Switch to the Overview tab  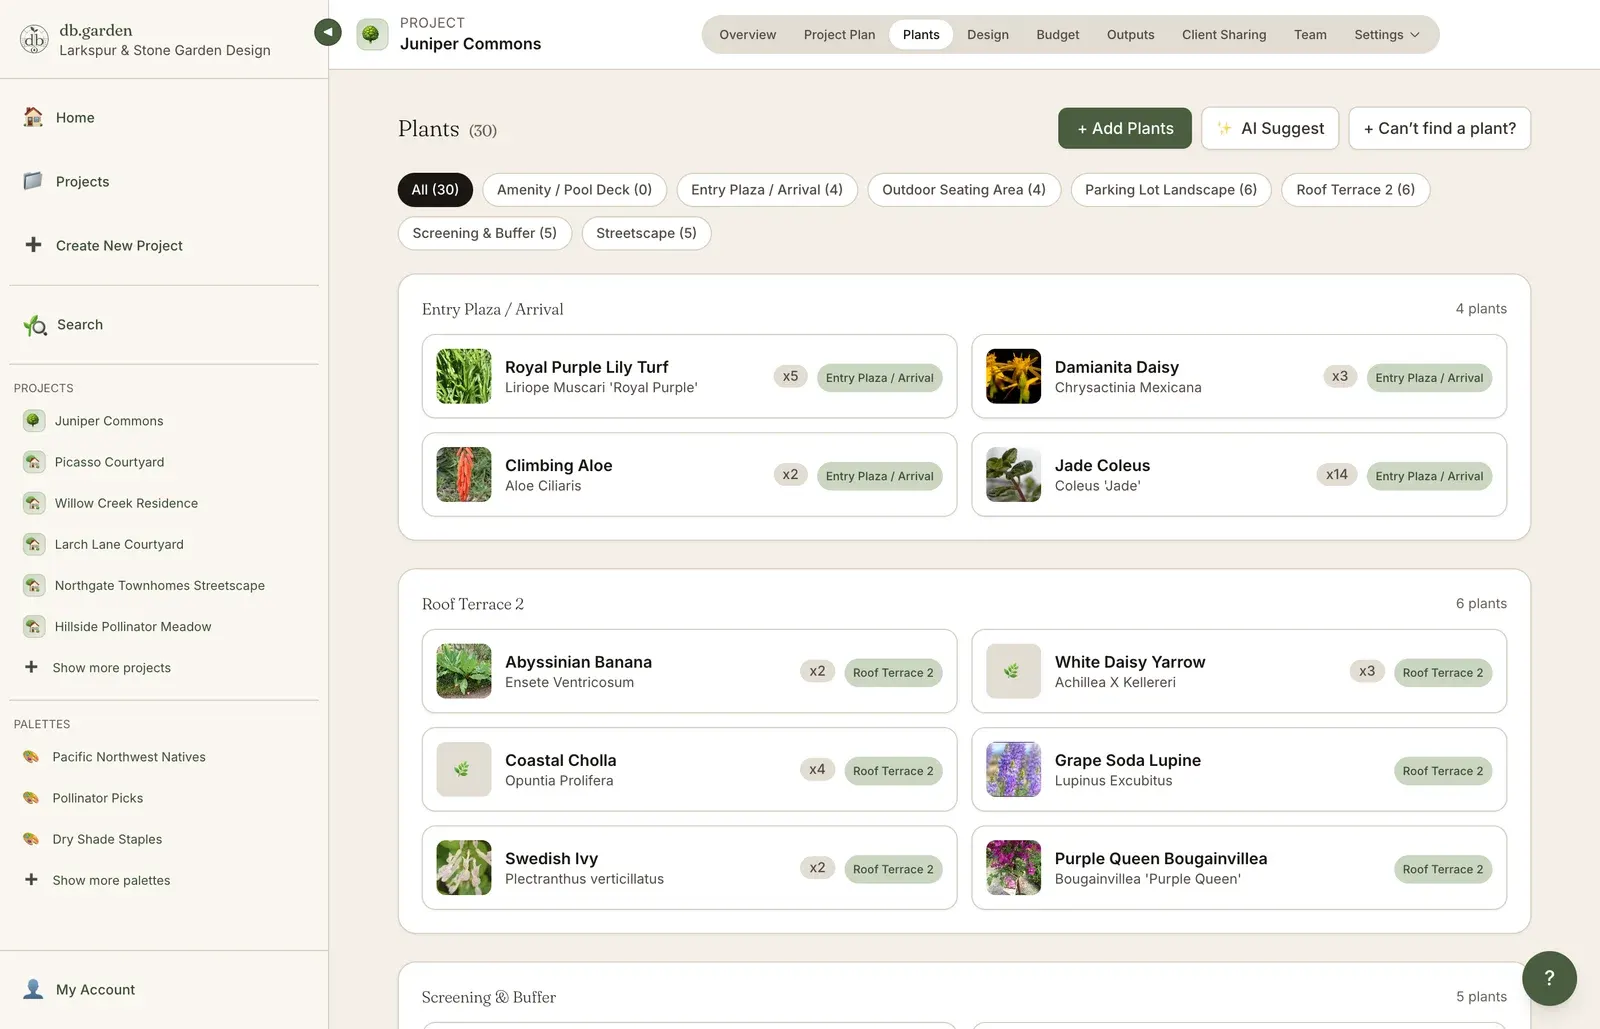point(748,35)
